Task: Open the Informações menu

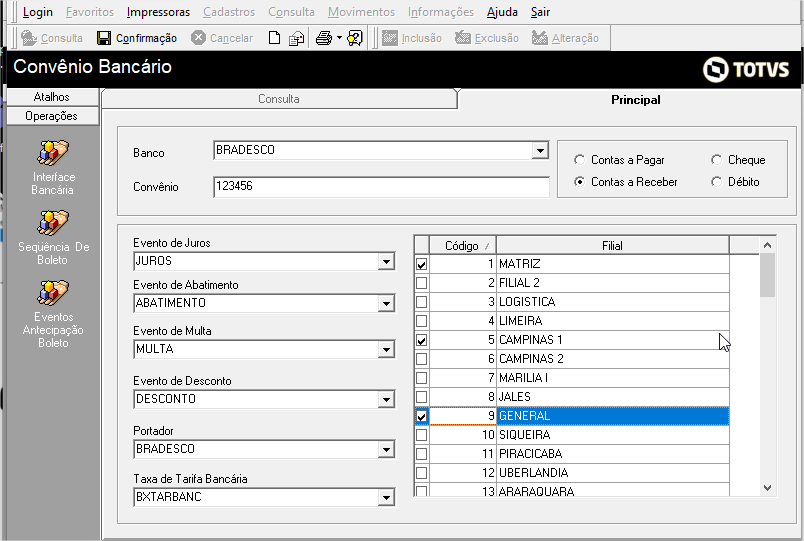Action: click(441, 12)
